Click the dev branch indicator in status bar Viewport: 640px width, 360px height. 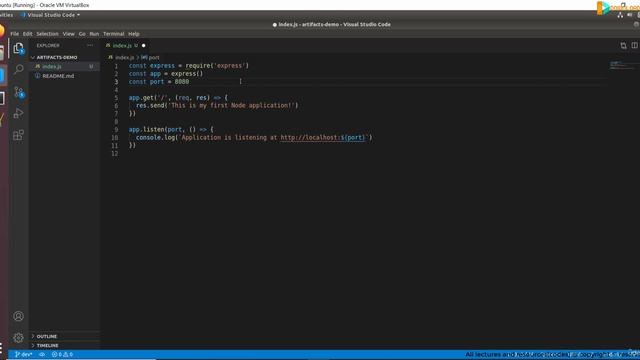click(x=23, y=354)
